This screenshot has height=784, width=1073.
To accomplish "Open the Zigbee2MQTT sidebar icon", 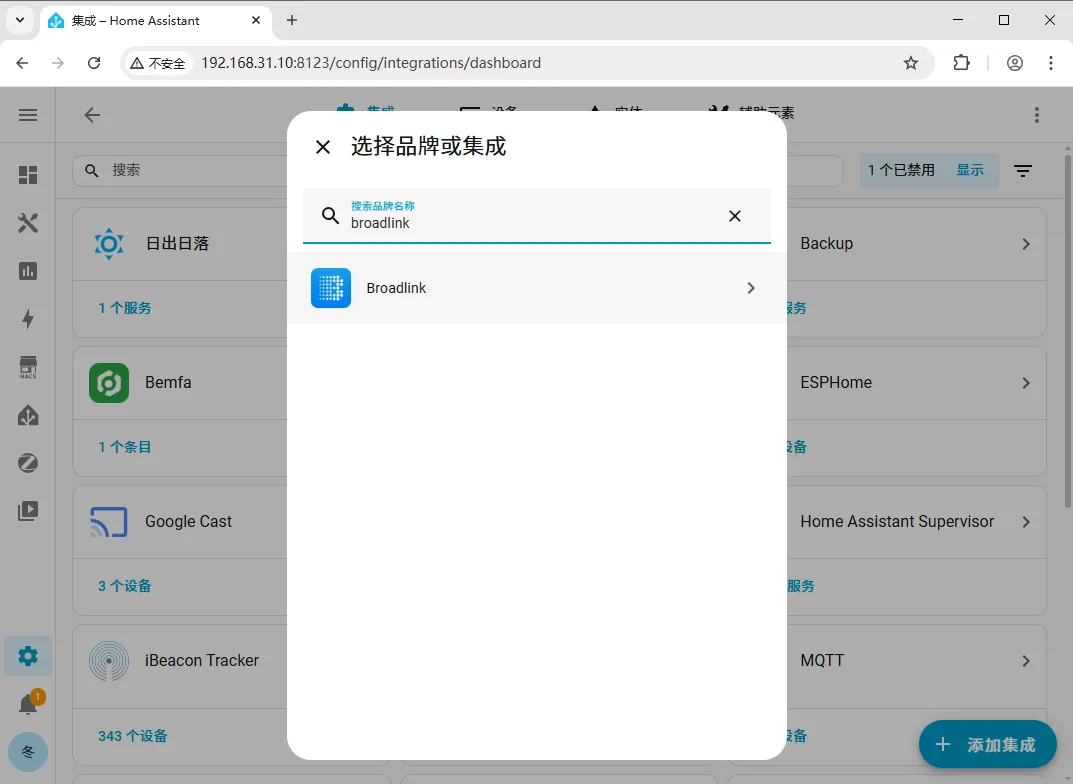I will [x=28, y=463].
